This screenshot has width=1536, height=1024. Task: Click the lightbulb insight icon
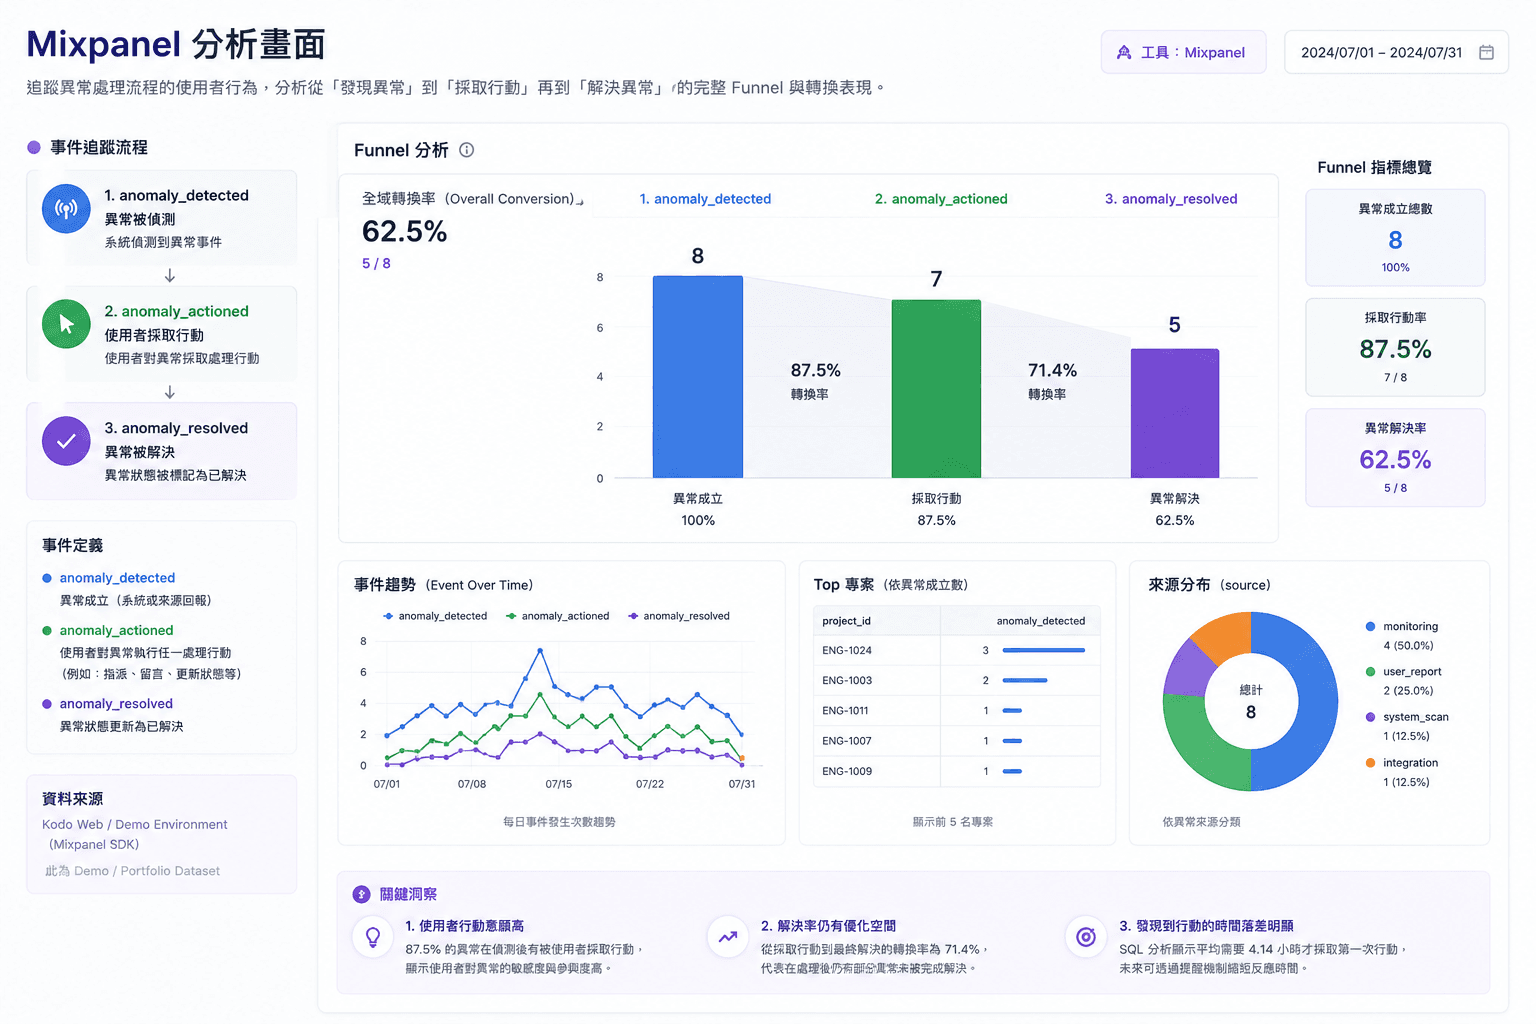pos(373,937)
